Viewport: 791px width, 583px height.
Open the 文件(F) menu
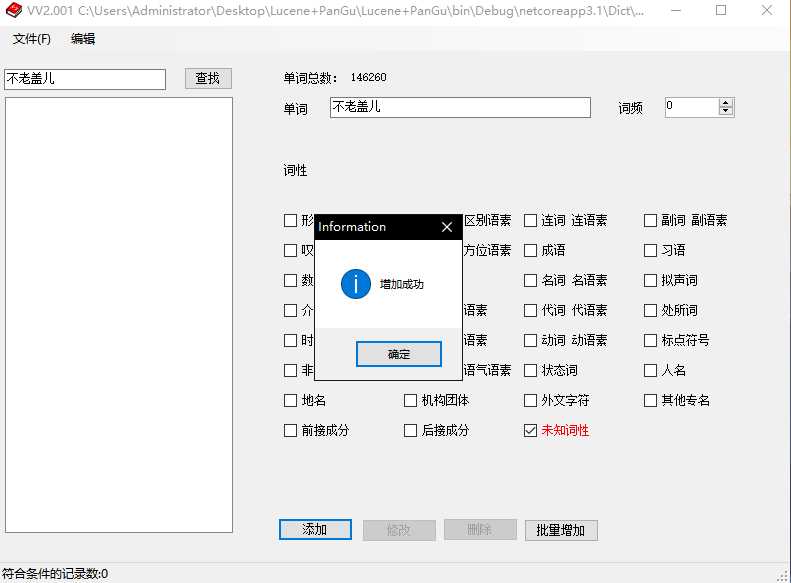tap(32, 40)
